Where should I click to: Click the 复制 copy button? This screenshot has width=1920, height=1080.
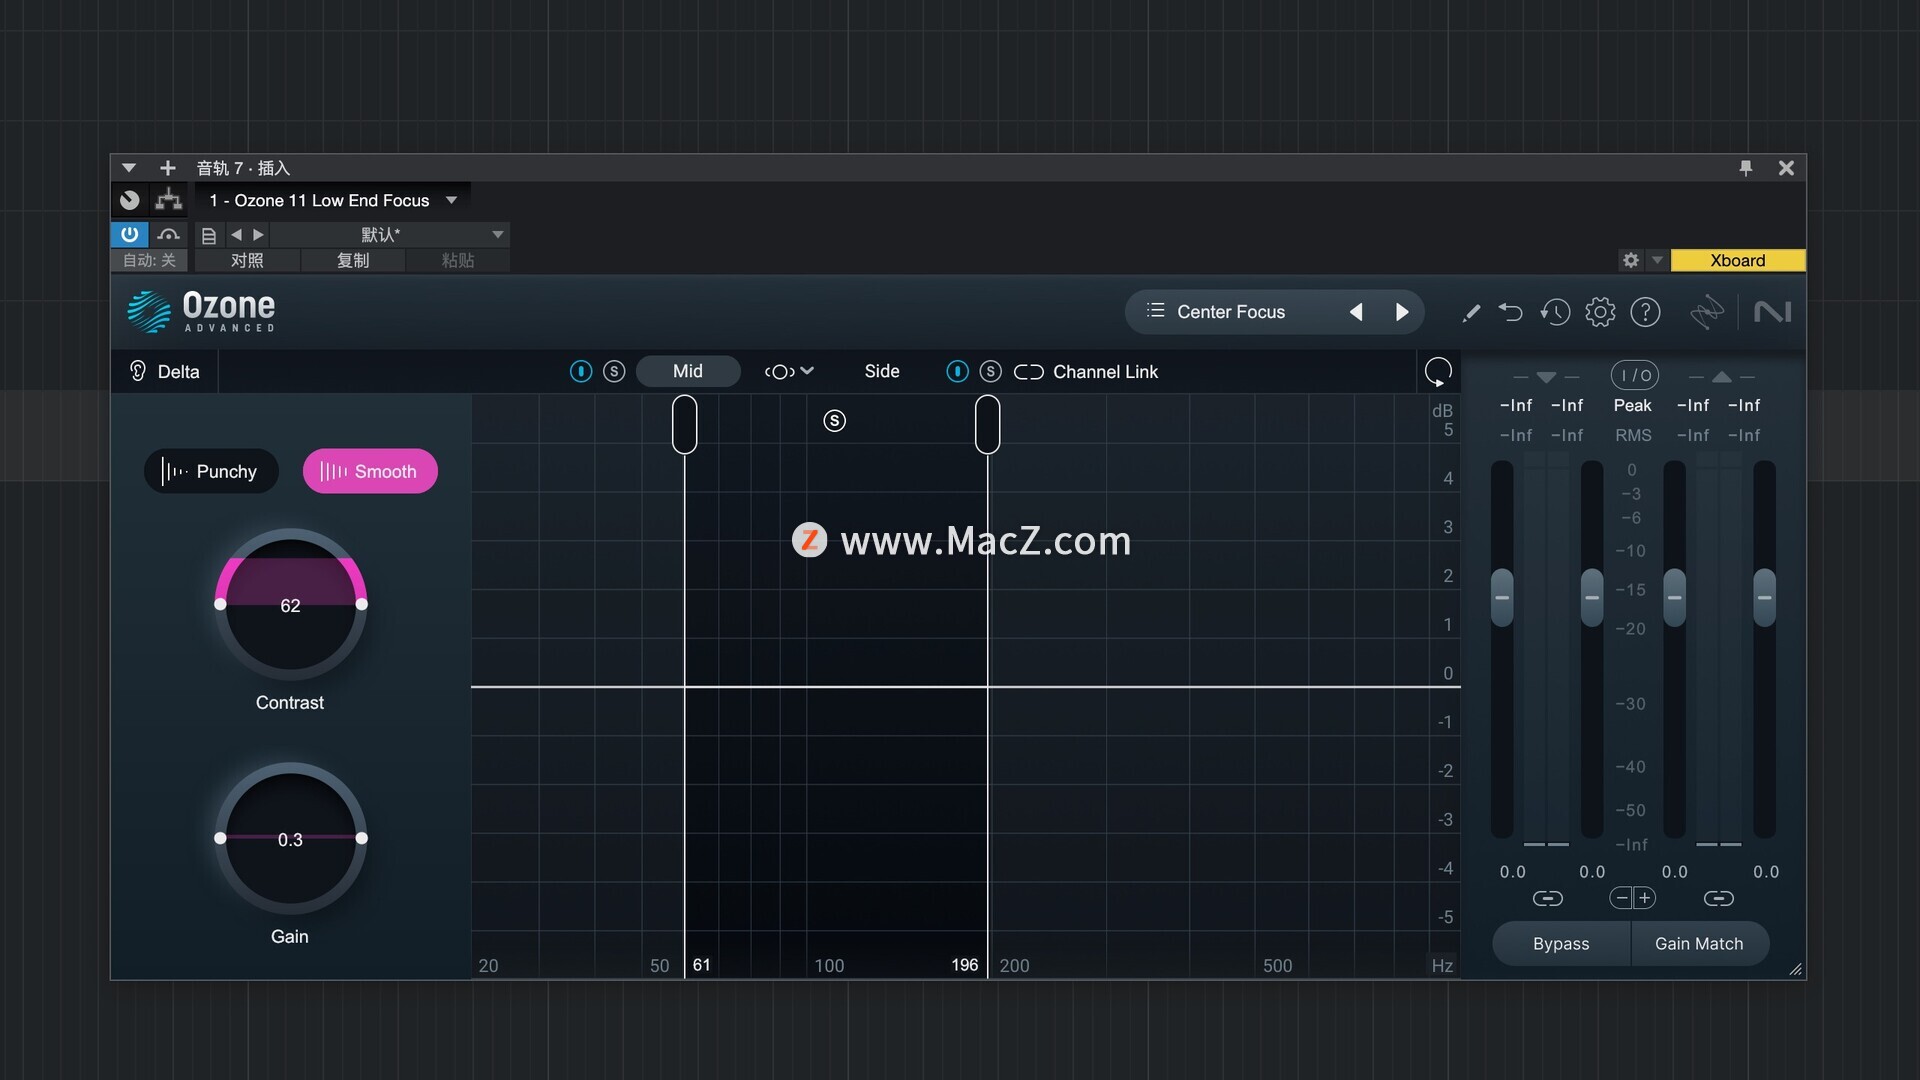point(353,260)
